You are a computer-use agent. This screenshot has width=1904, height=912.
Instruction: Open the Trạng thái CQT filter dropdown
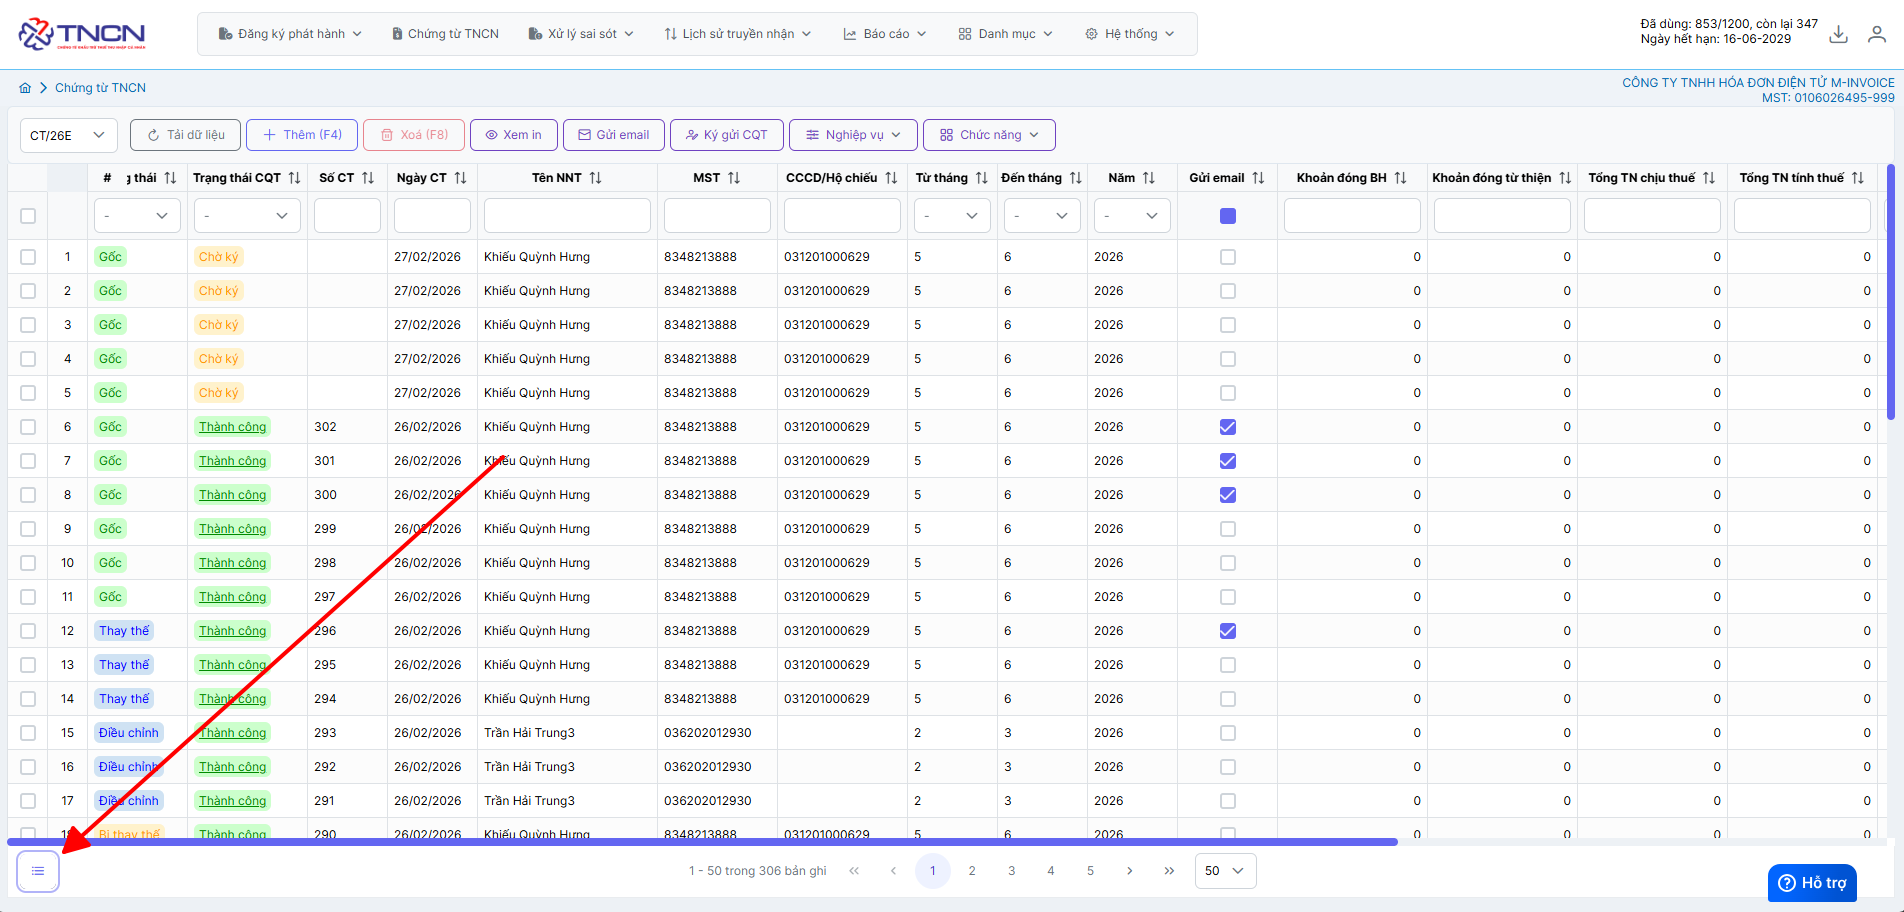click(x=247, y=216)
